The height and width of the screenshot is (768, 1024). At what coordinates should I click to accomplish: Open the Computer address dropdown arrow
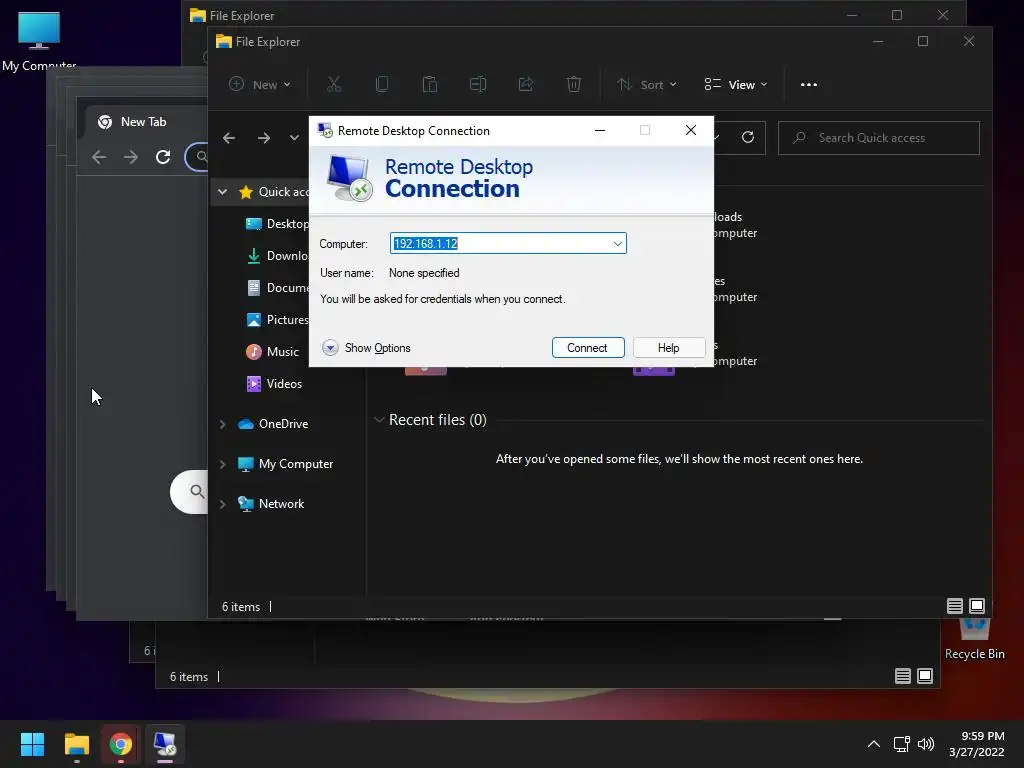pyautogui.click(x=617, y=244)
